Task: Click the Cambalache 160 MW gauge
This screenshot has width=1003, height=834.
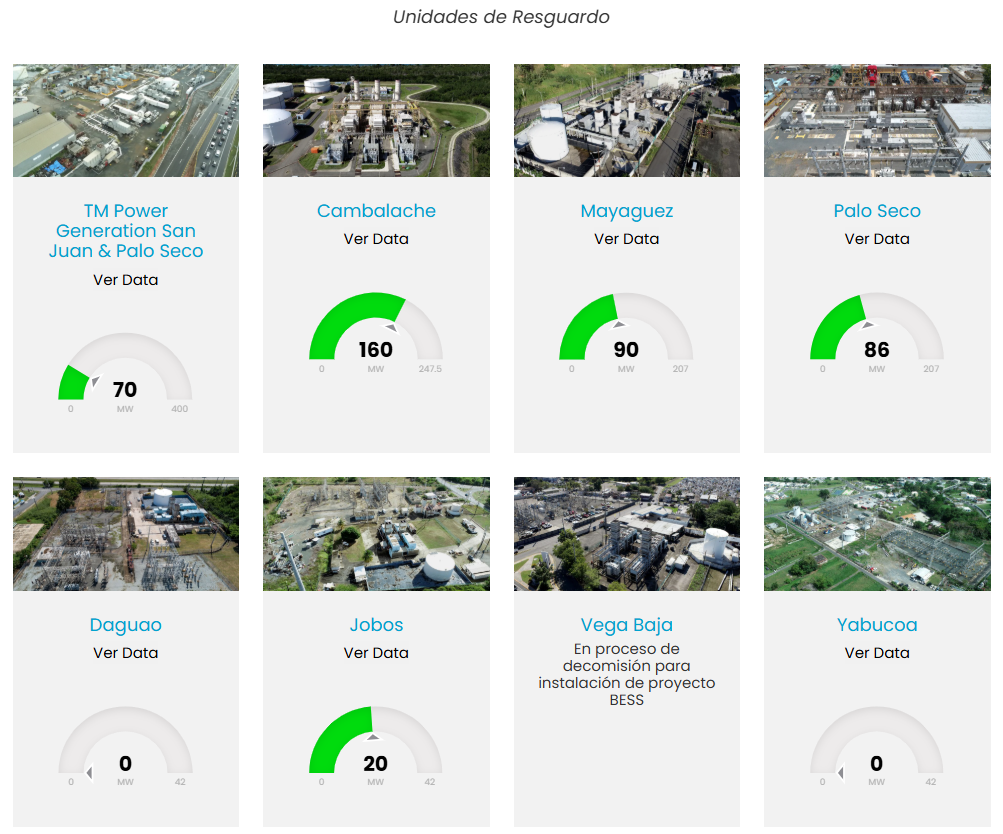Action: point(376,330)
